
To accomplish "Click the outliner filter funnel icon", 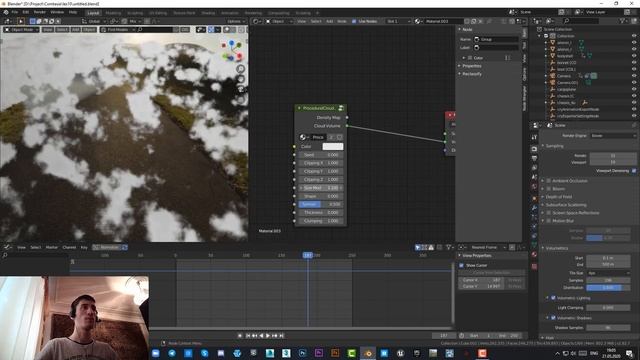I will (x=622, y=21).
